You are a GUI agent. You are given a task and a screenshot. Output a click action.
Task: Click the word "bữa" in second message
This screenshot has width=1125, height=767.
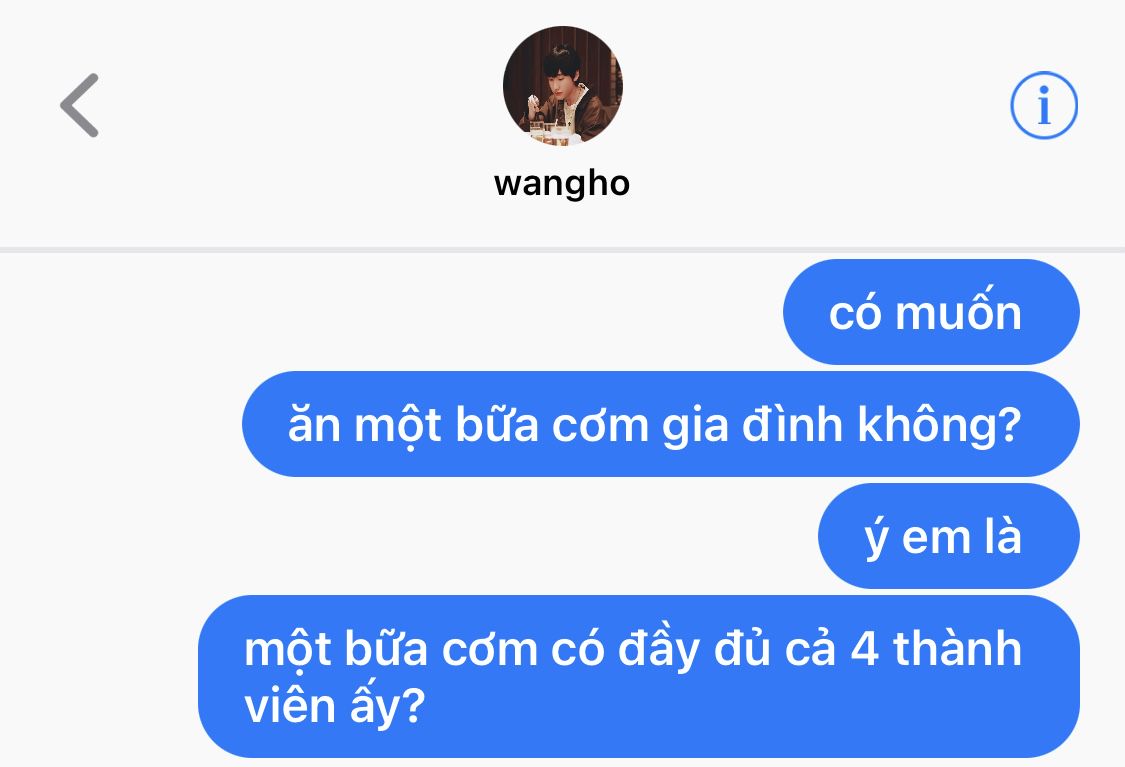point(496,424)
